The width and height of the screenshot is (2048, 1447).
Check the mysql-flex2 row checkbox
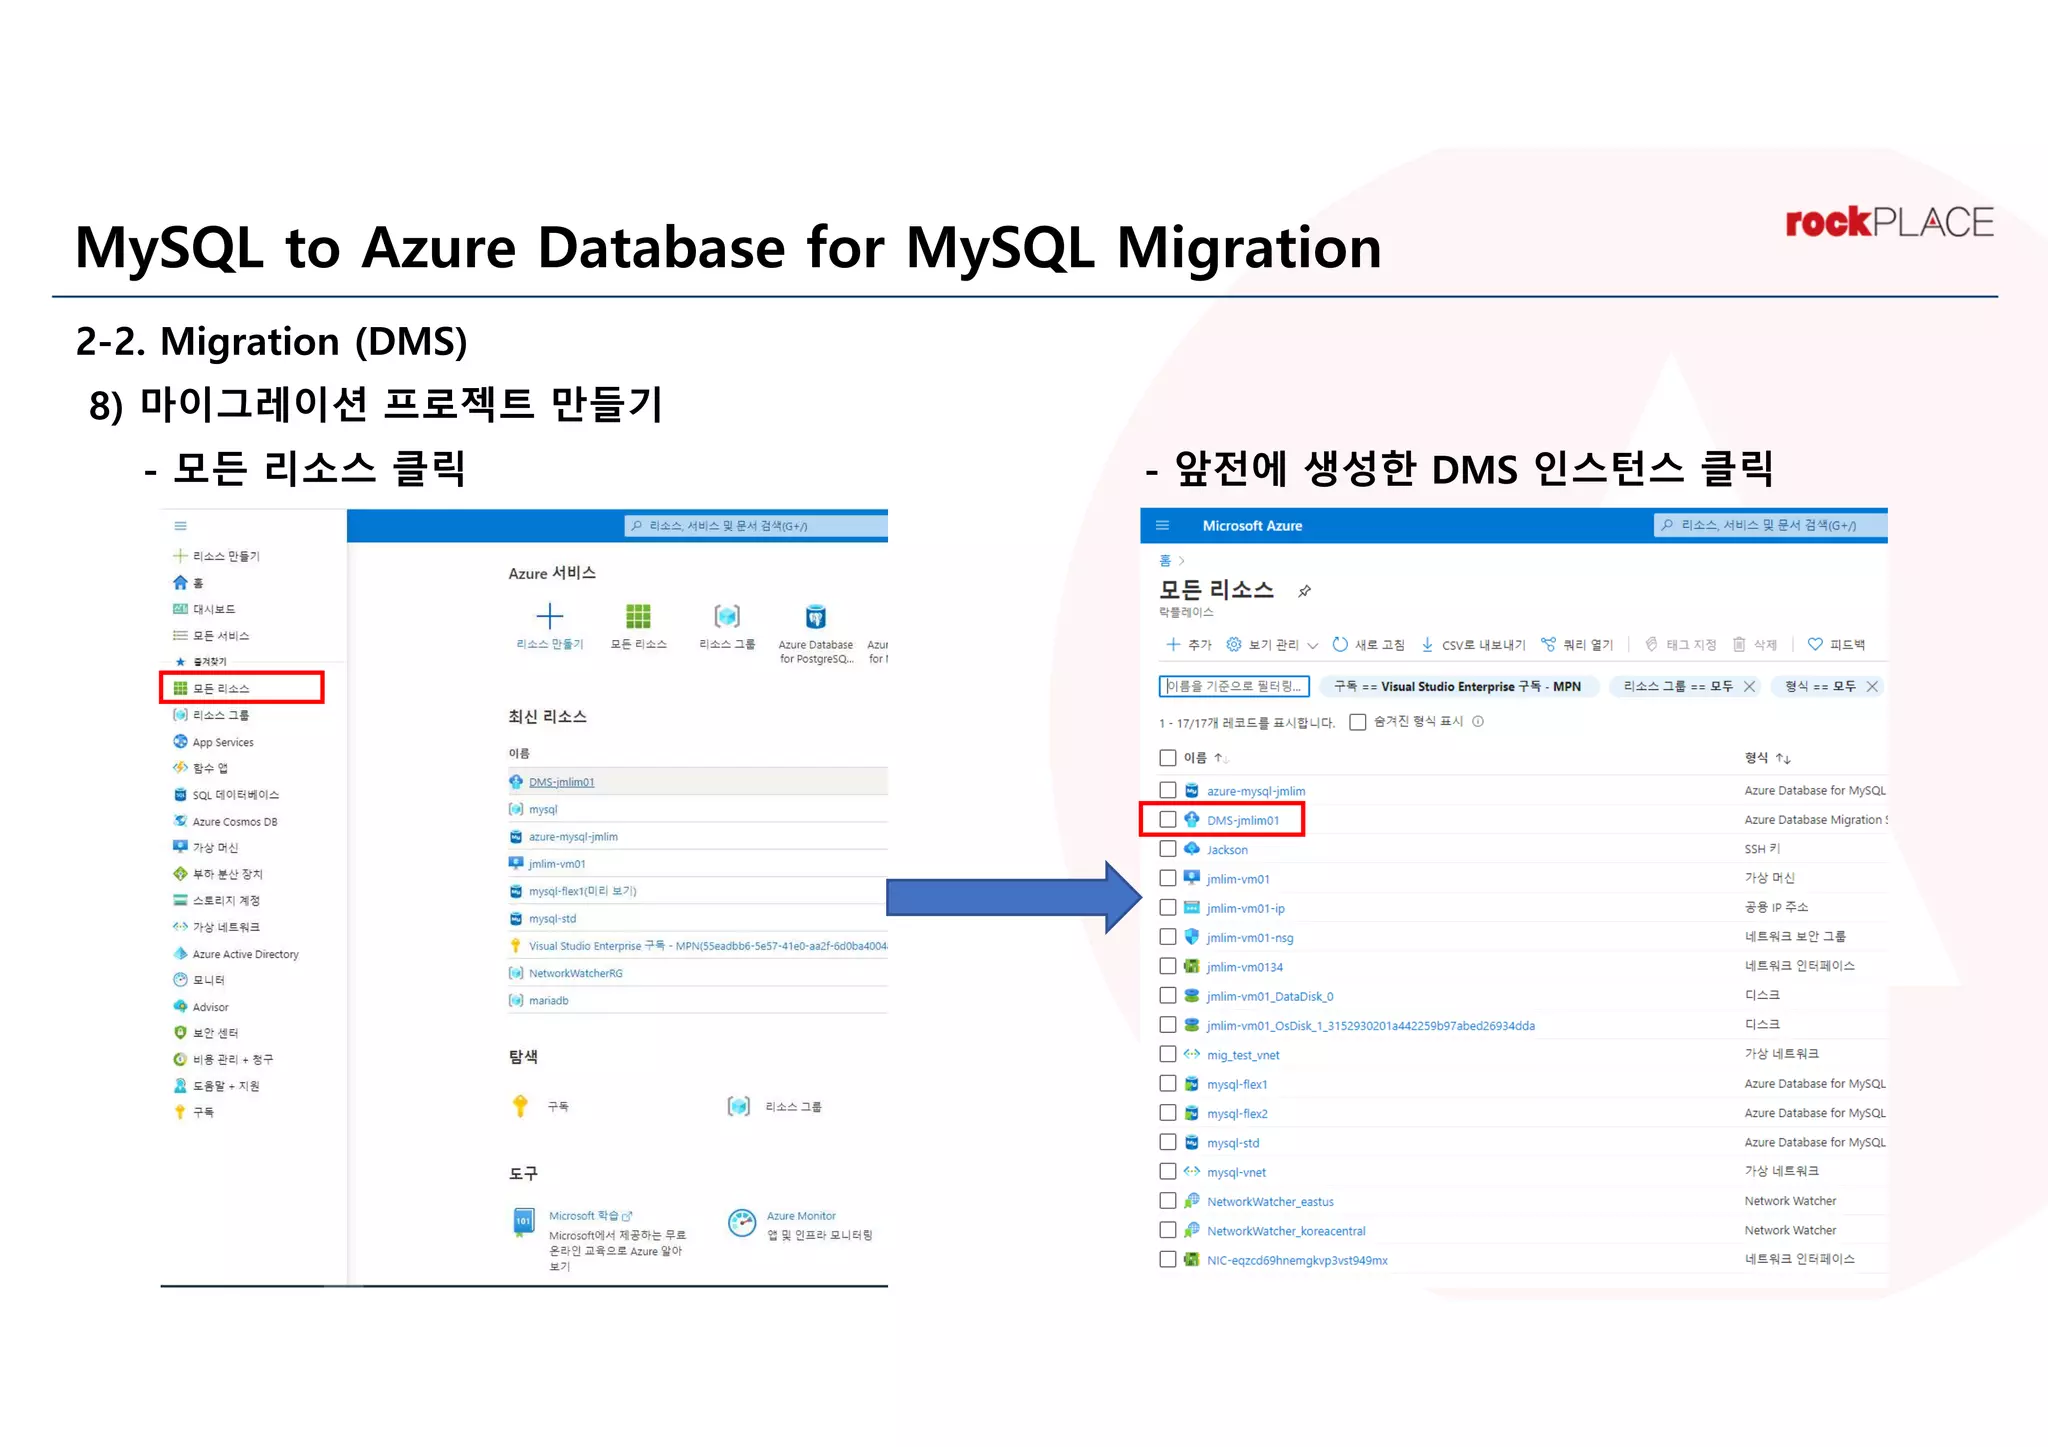(1167, 1113)
